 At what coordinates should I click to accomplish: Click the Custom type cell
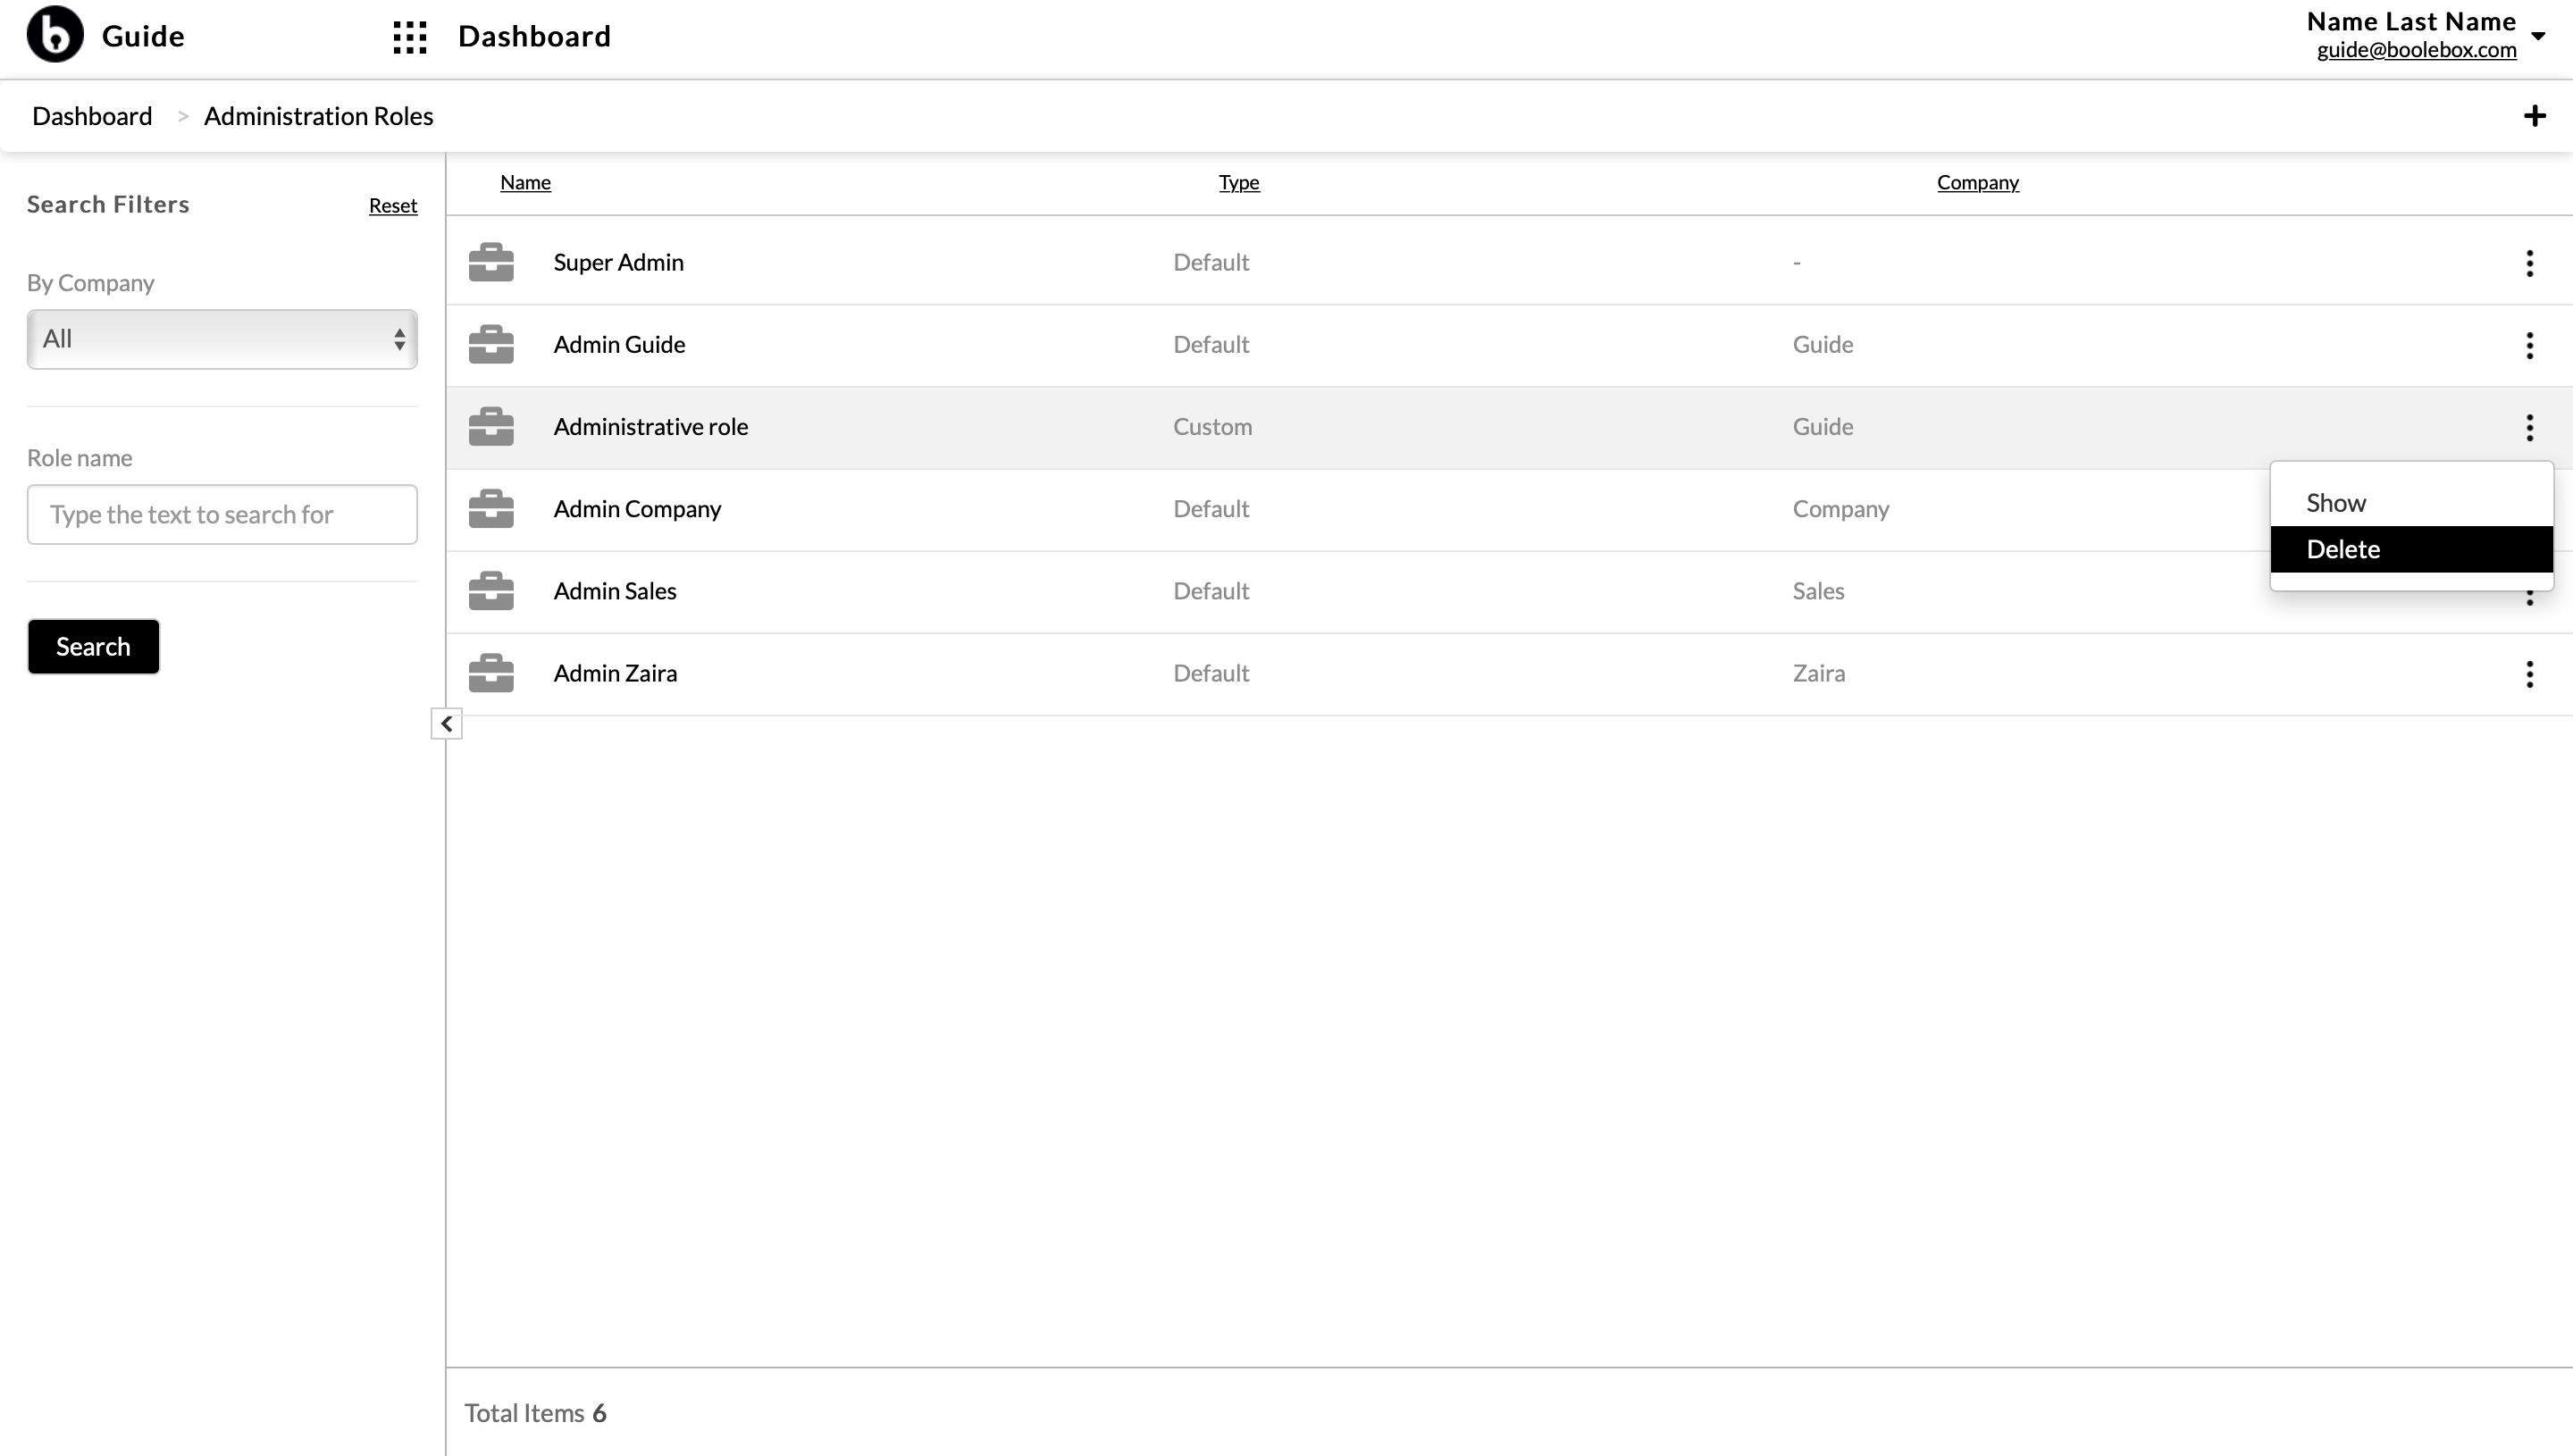click(1212, 426)
